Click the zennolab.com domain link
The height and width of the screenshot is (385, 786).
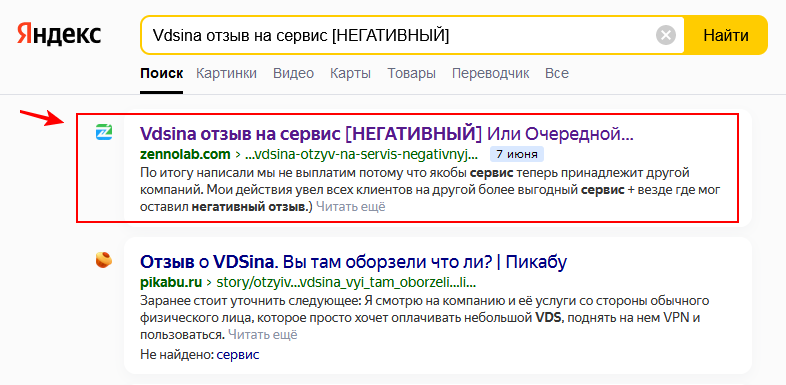tap(185, 154)
